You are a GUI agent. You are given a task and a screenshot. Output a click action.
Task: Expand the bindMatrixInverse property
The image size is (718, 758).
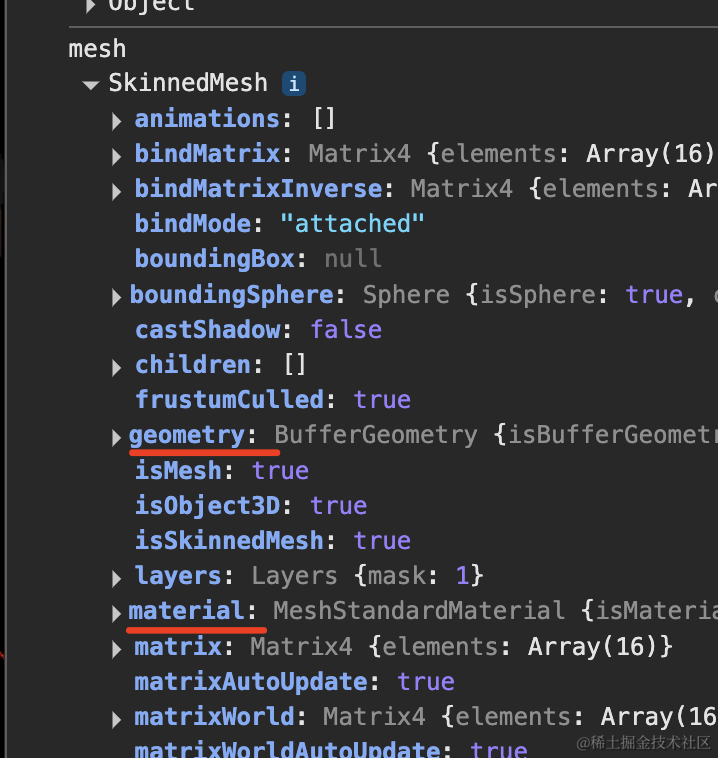pos(116,191)
